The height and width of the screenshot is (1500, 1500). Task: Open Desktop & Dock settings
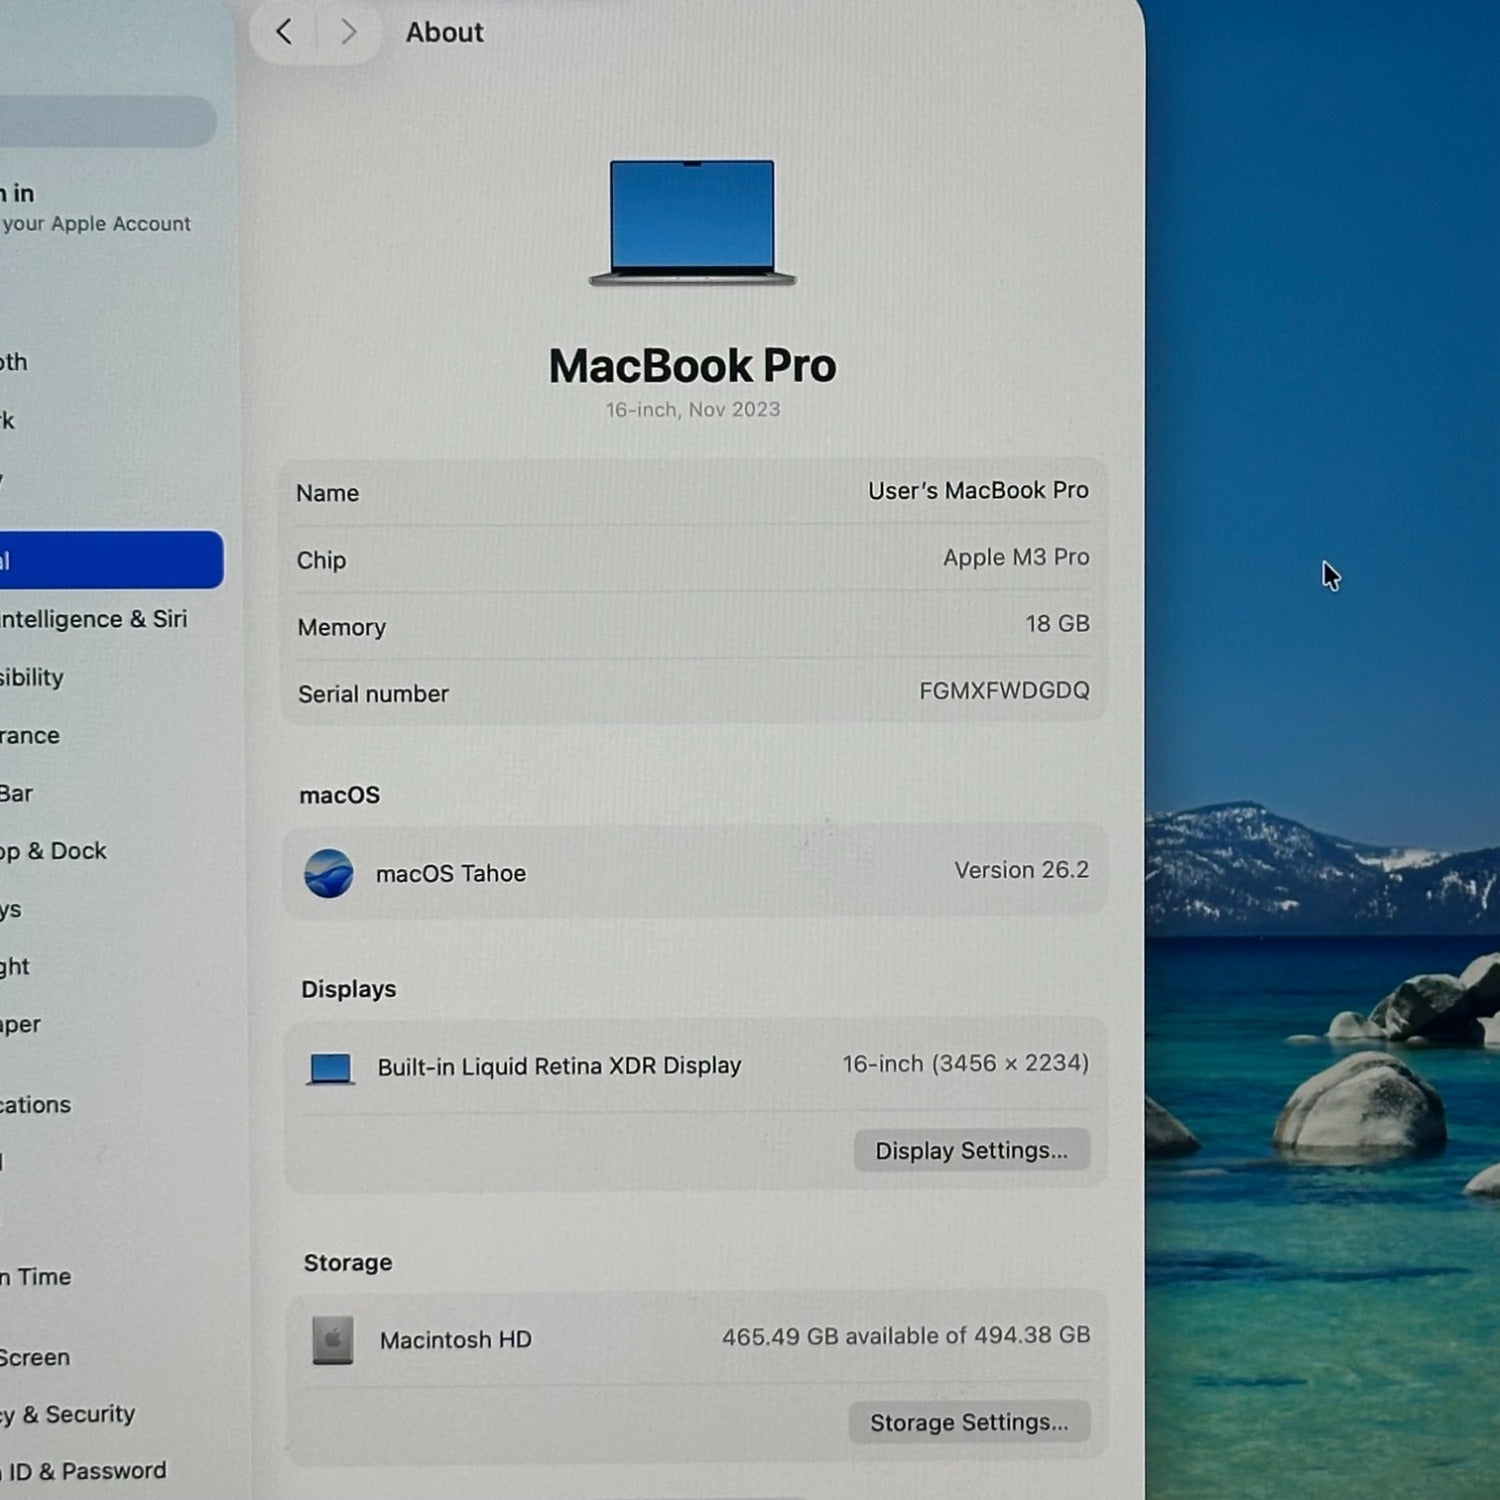click(55, 851)
